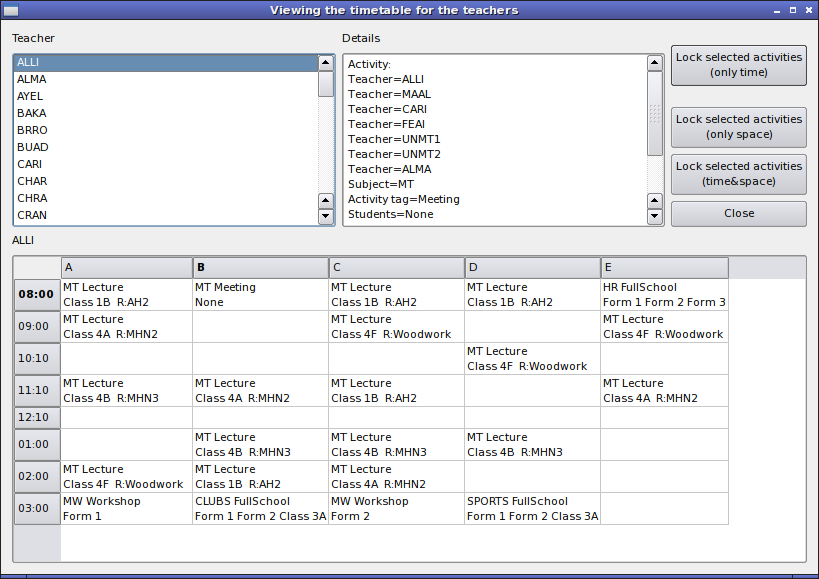
Task: Click the Details panel scrollbar thumb
Action: (655, 113)
